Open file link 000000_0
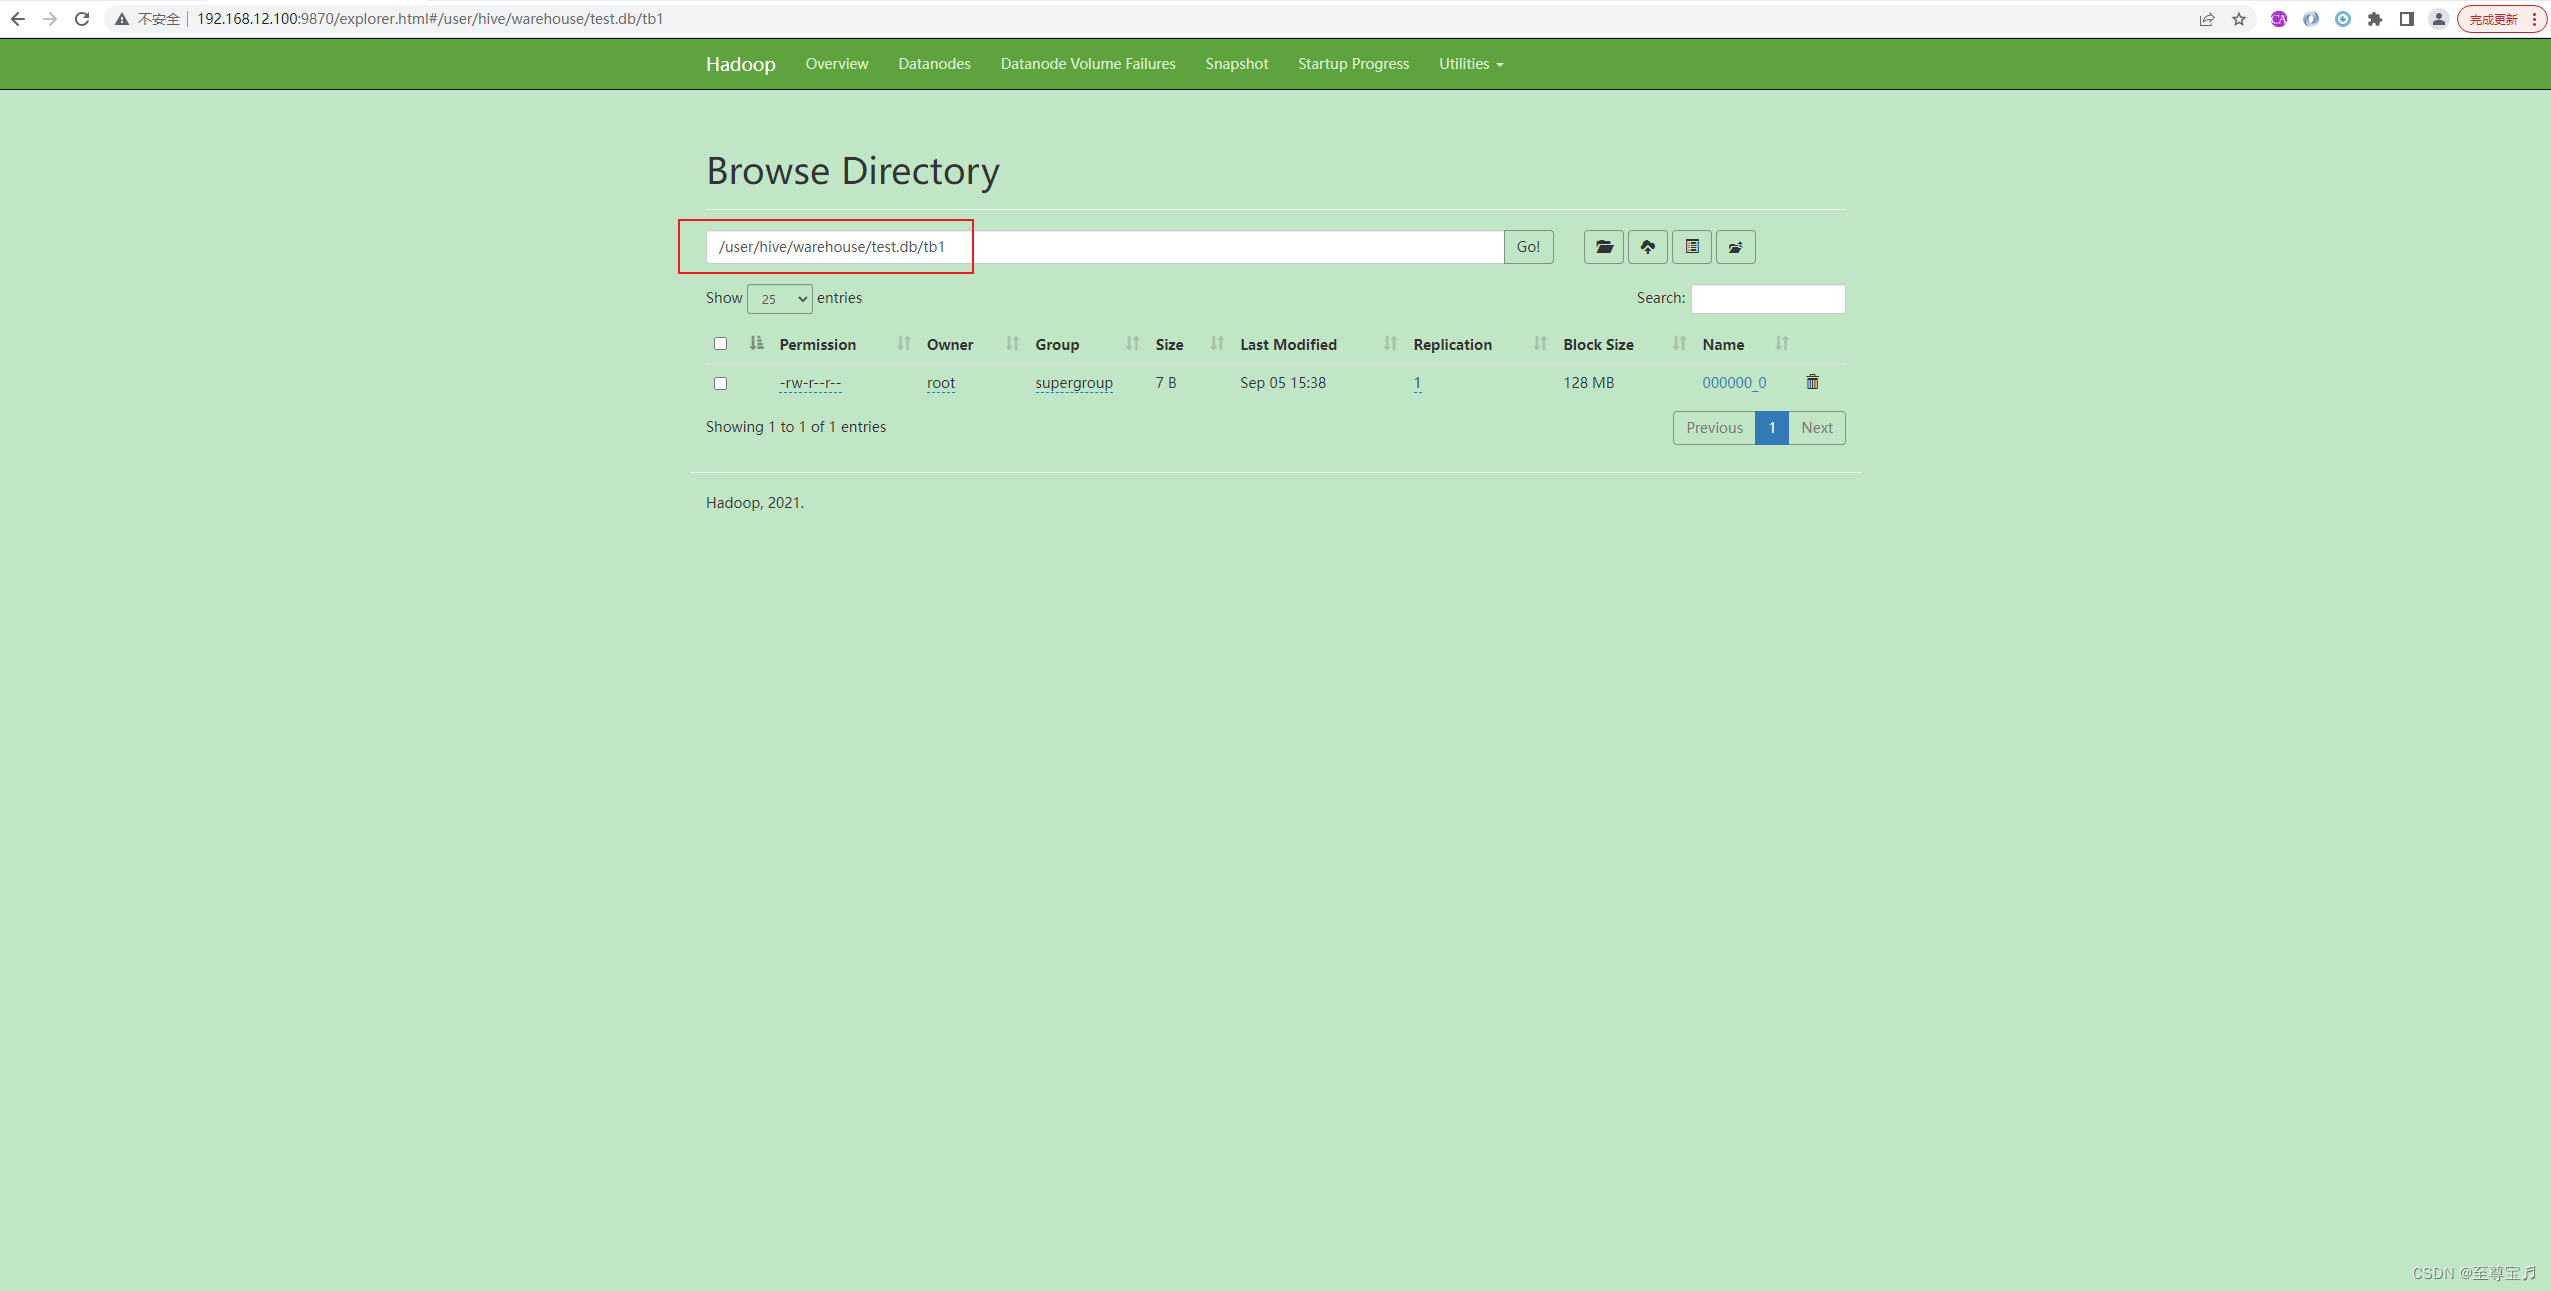This screenshot has width=2551, height=1291. pyautogui.click(x=1733, y=383)
